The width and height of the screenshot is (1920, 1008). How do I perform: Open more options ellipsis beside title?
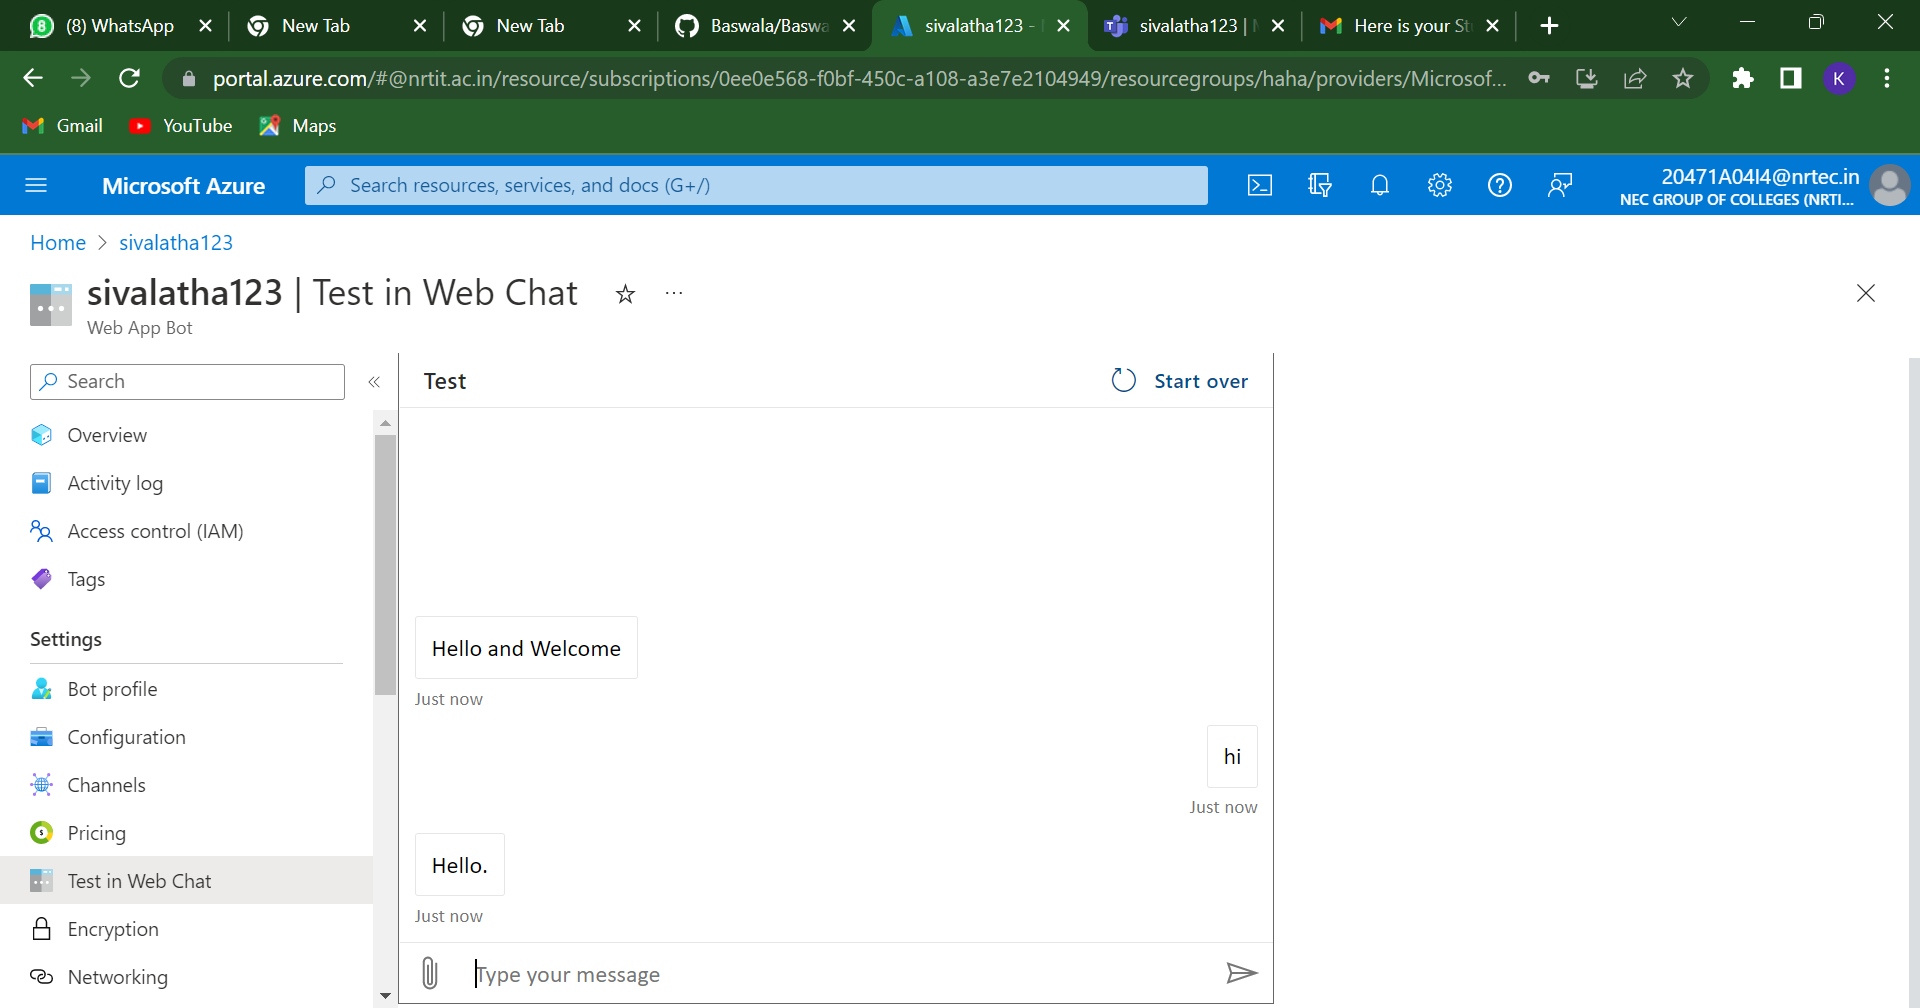tap(674, 293)
